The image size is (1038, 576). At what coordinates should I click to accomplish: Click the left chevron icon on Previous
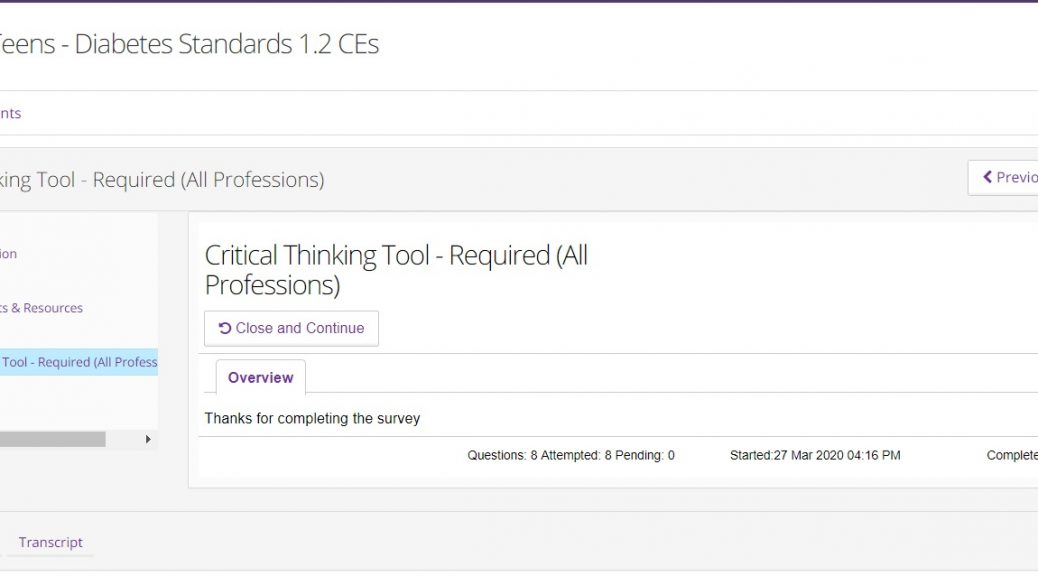click(988, 177)
